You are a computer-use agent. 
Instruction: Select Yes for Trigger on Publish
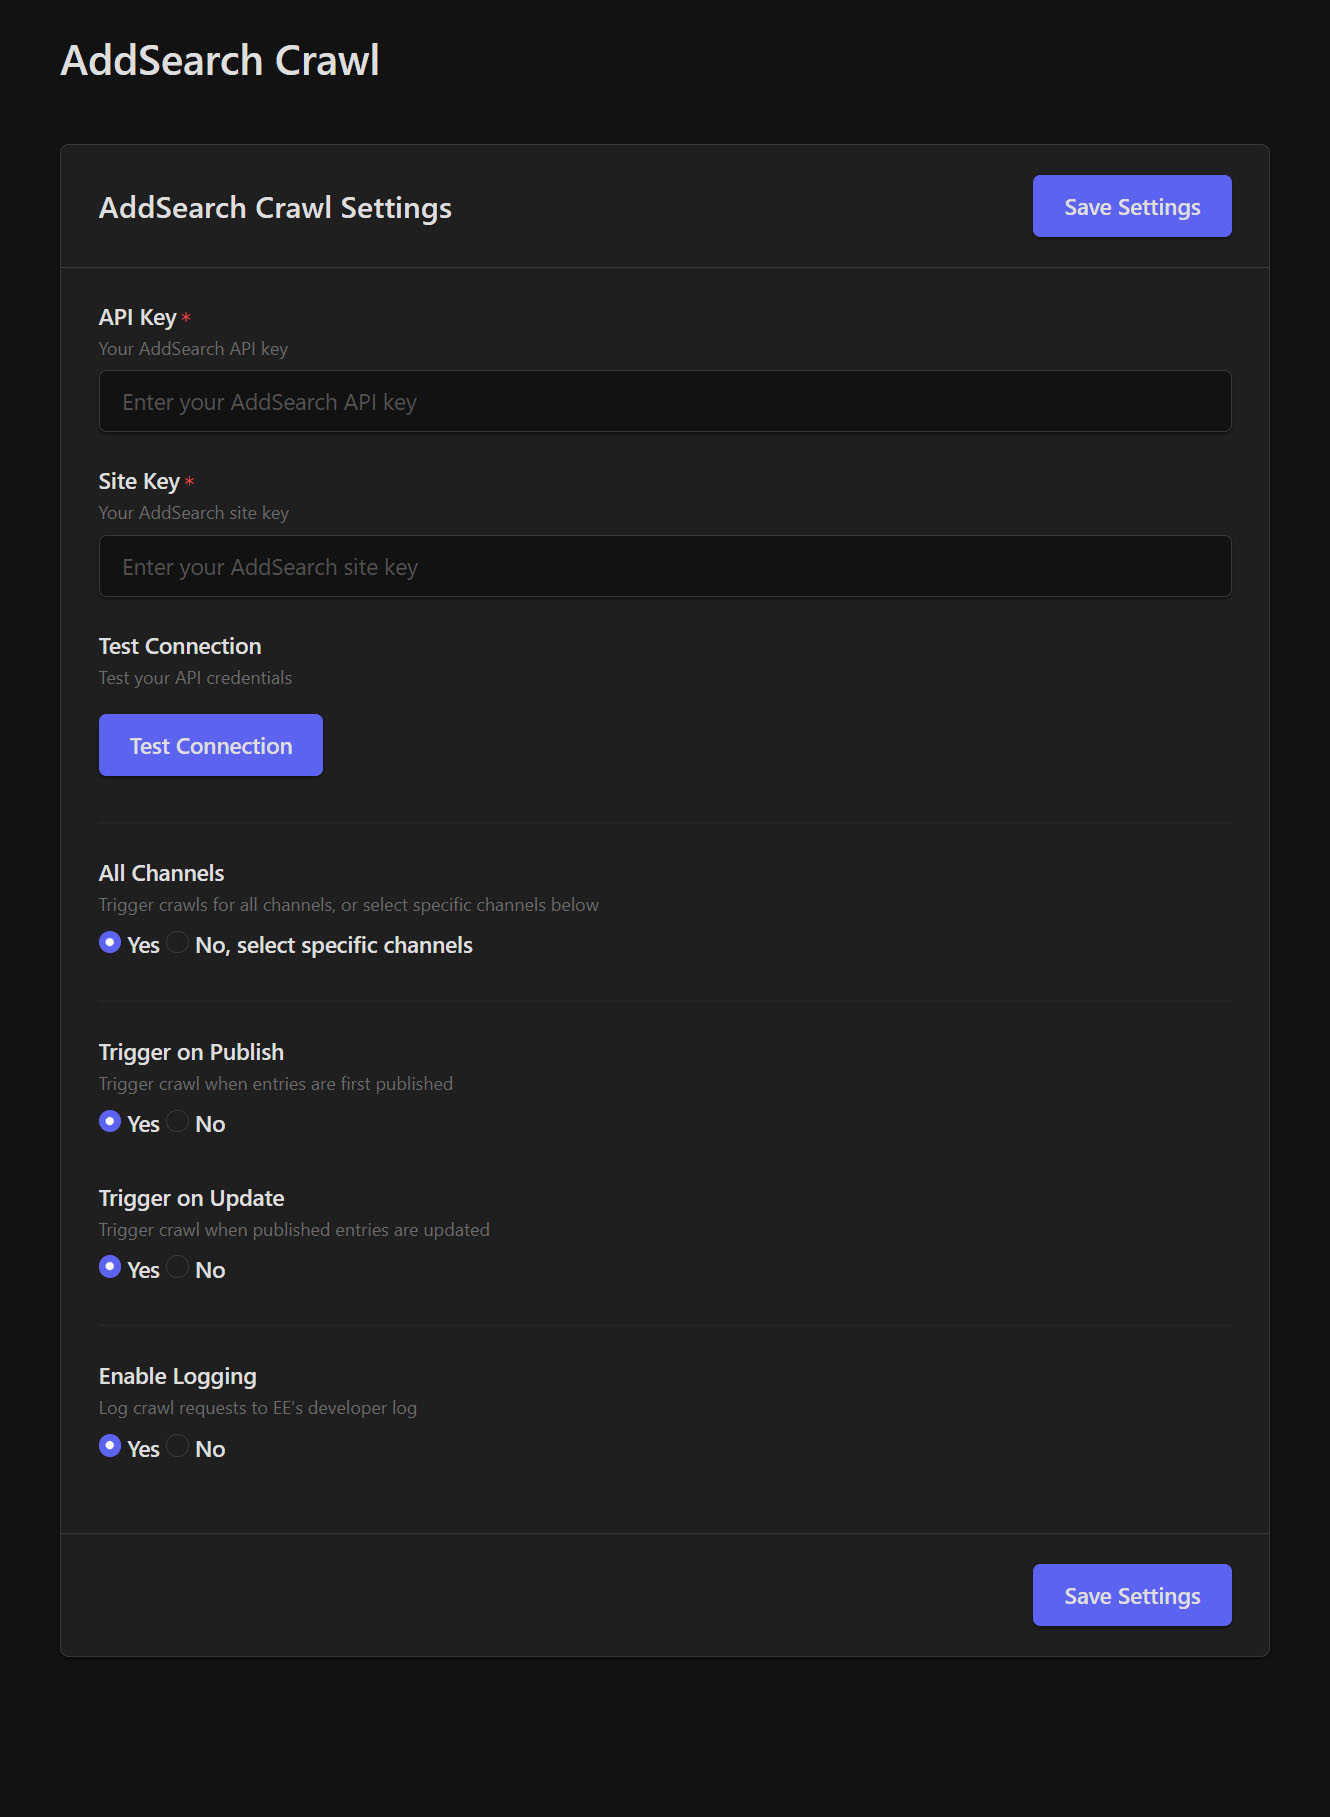[110, 1121]
